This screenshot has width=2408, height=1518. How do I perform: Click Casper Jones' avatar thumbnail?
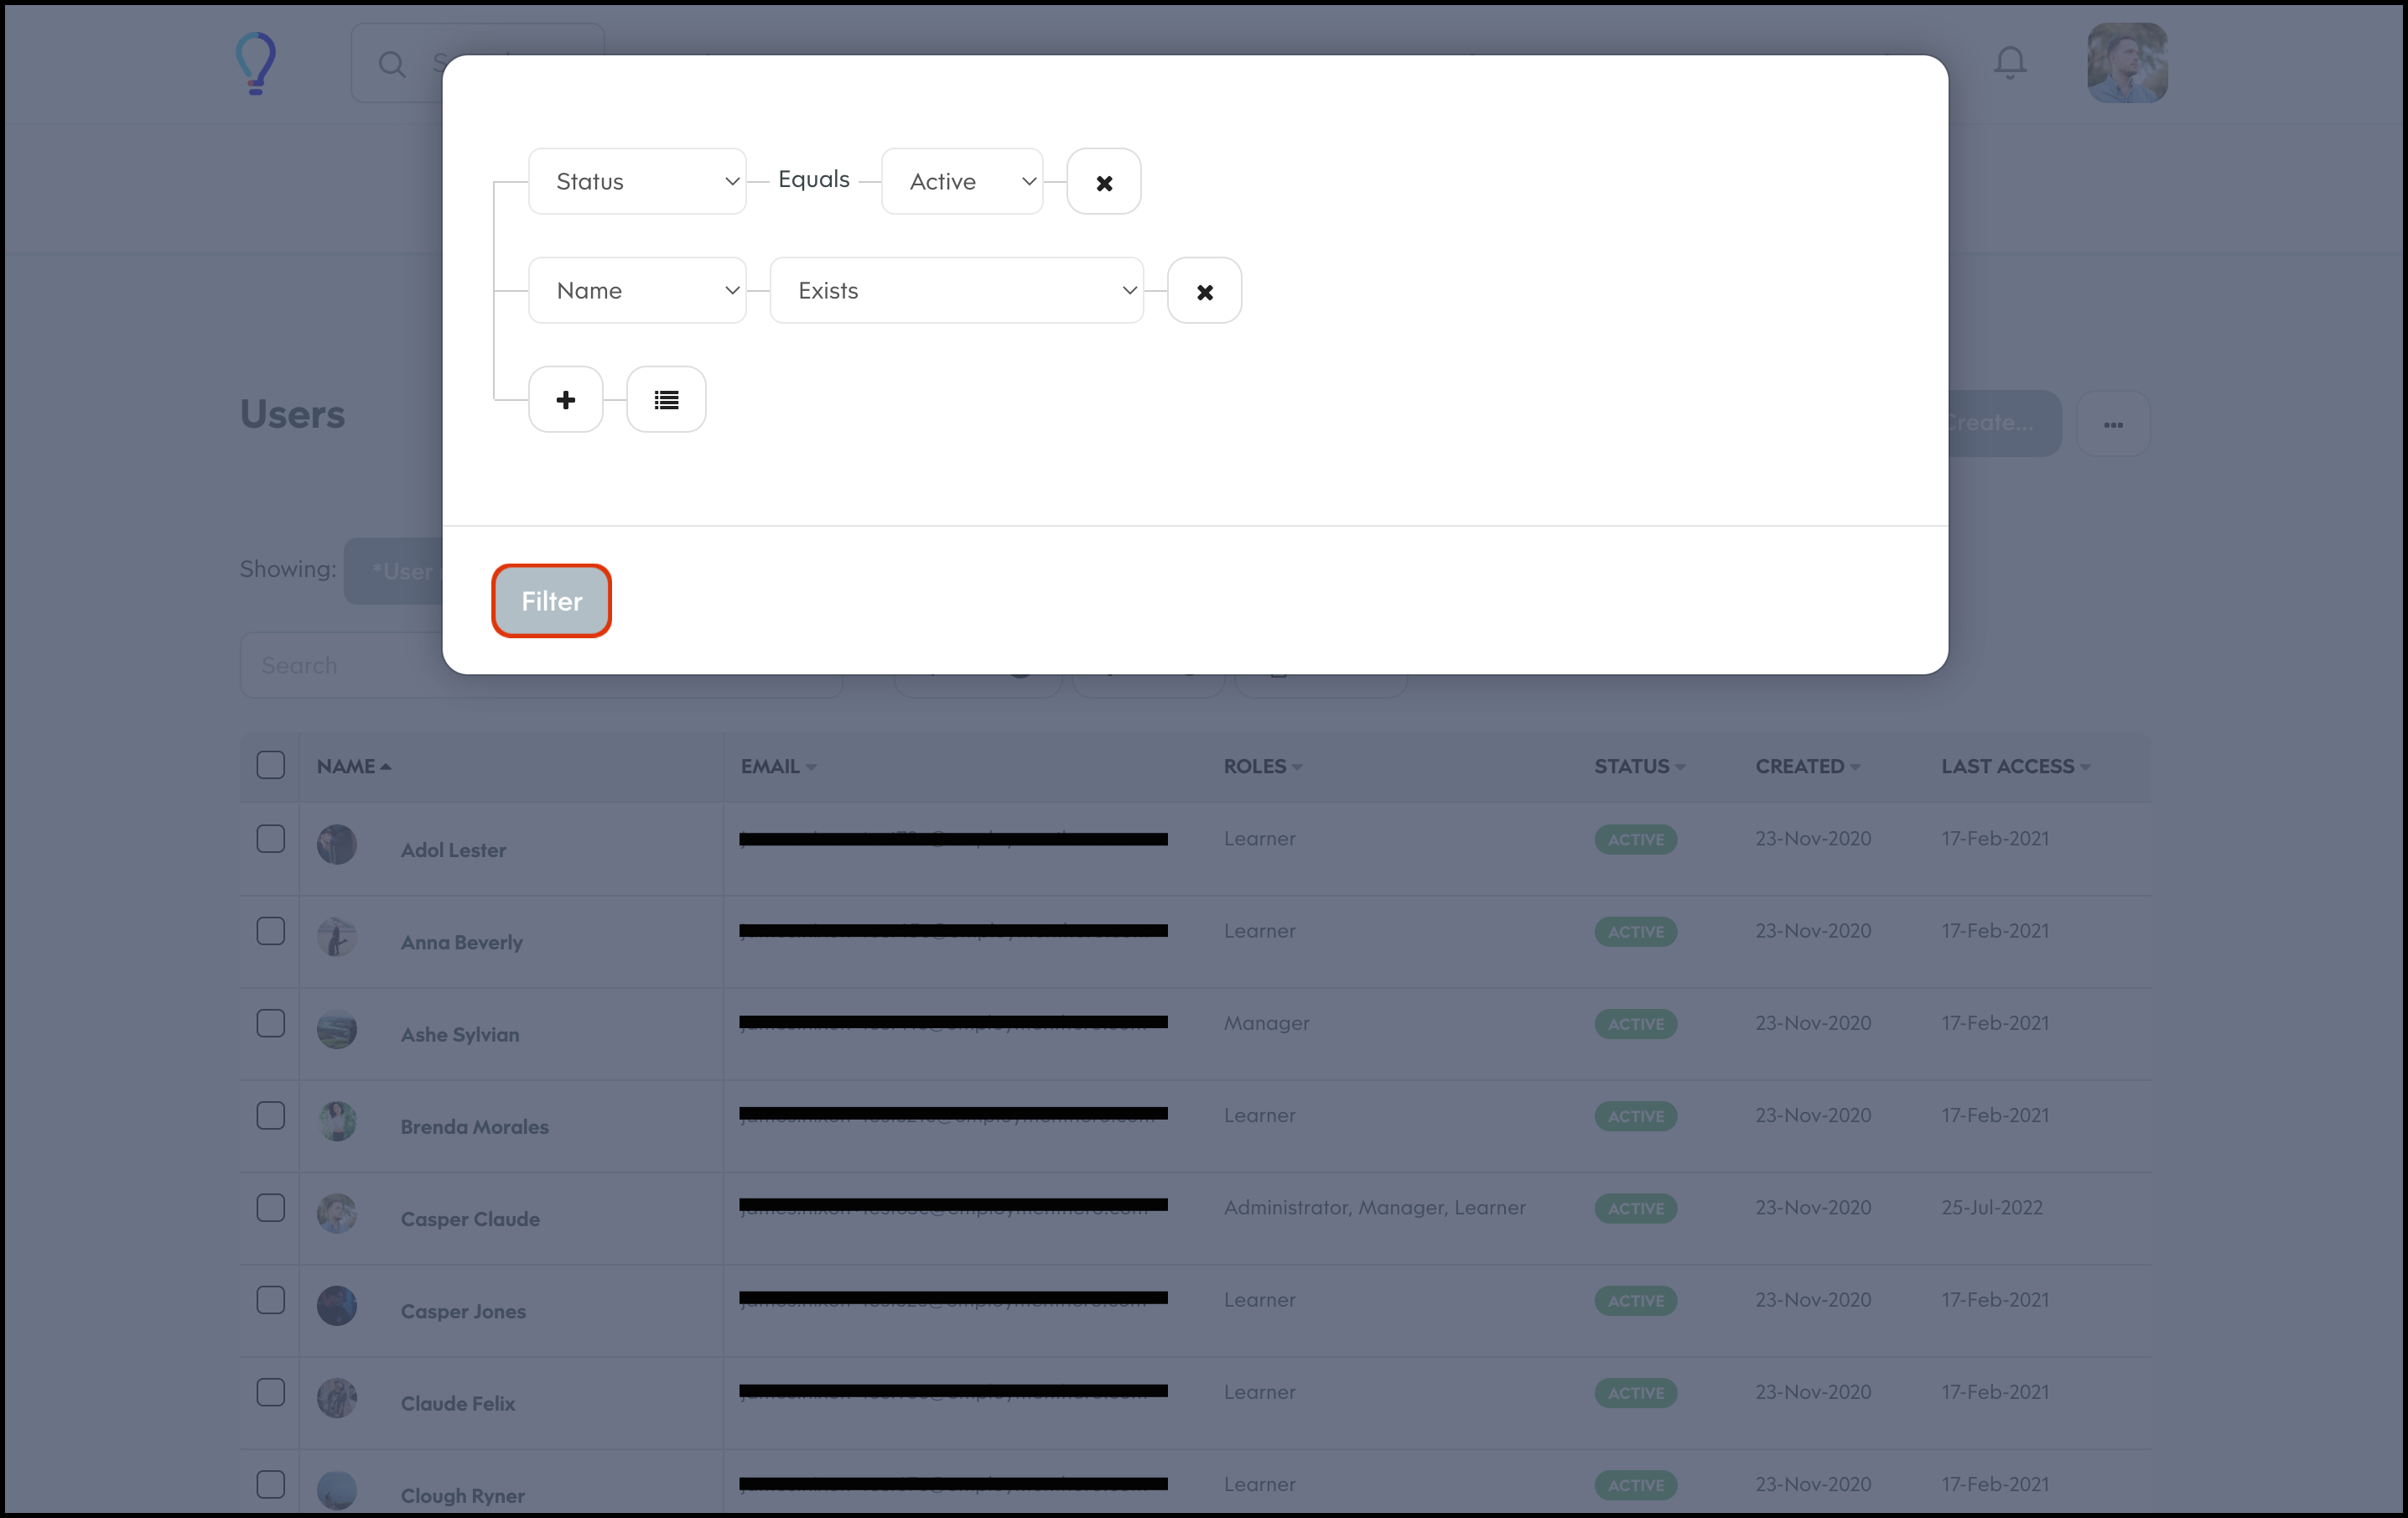click(x=337, y=1306)
